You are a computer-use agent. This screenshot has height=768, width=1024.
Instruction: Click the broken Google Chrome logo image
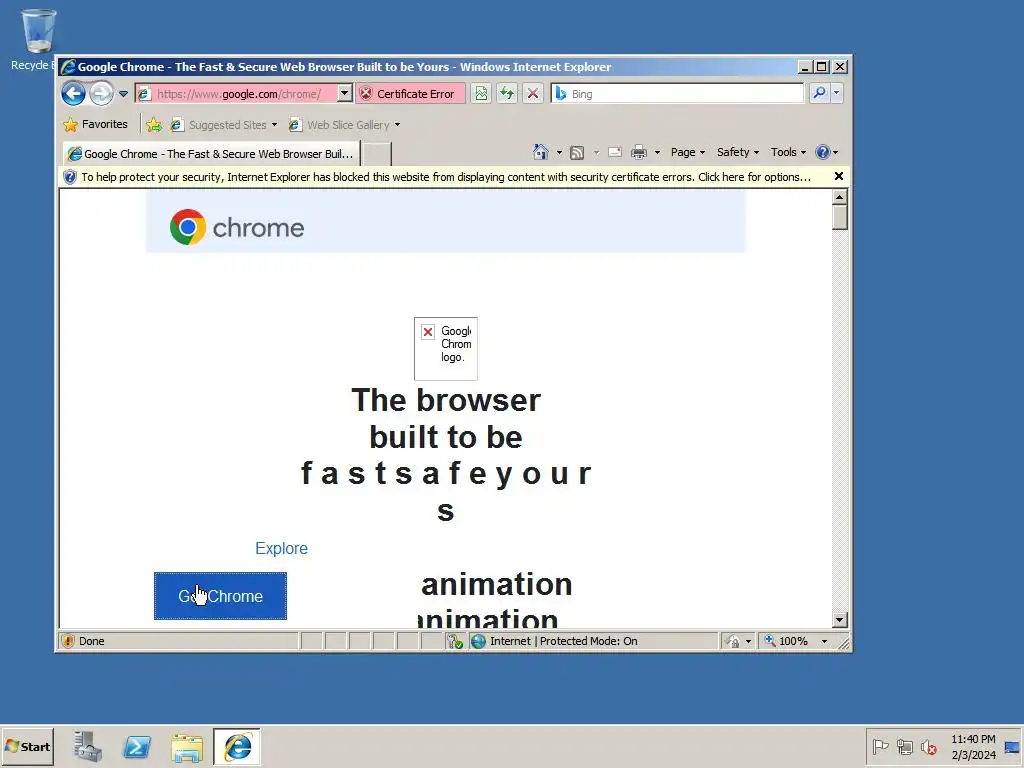click(x=446, y=348)
